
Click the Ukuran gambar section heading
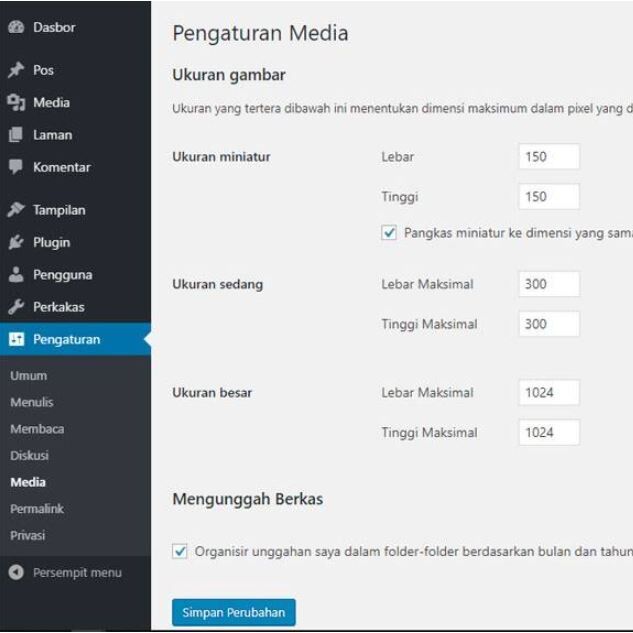click(x=229, y=75)
